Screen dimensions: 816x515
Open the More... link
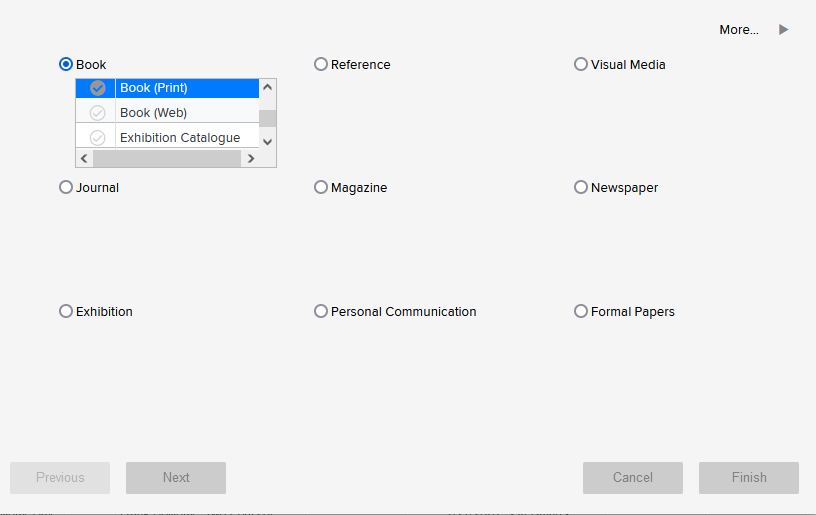pyautogui.click(x=739, y=30)
